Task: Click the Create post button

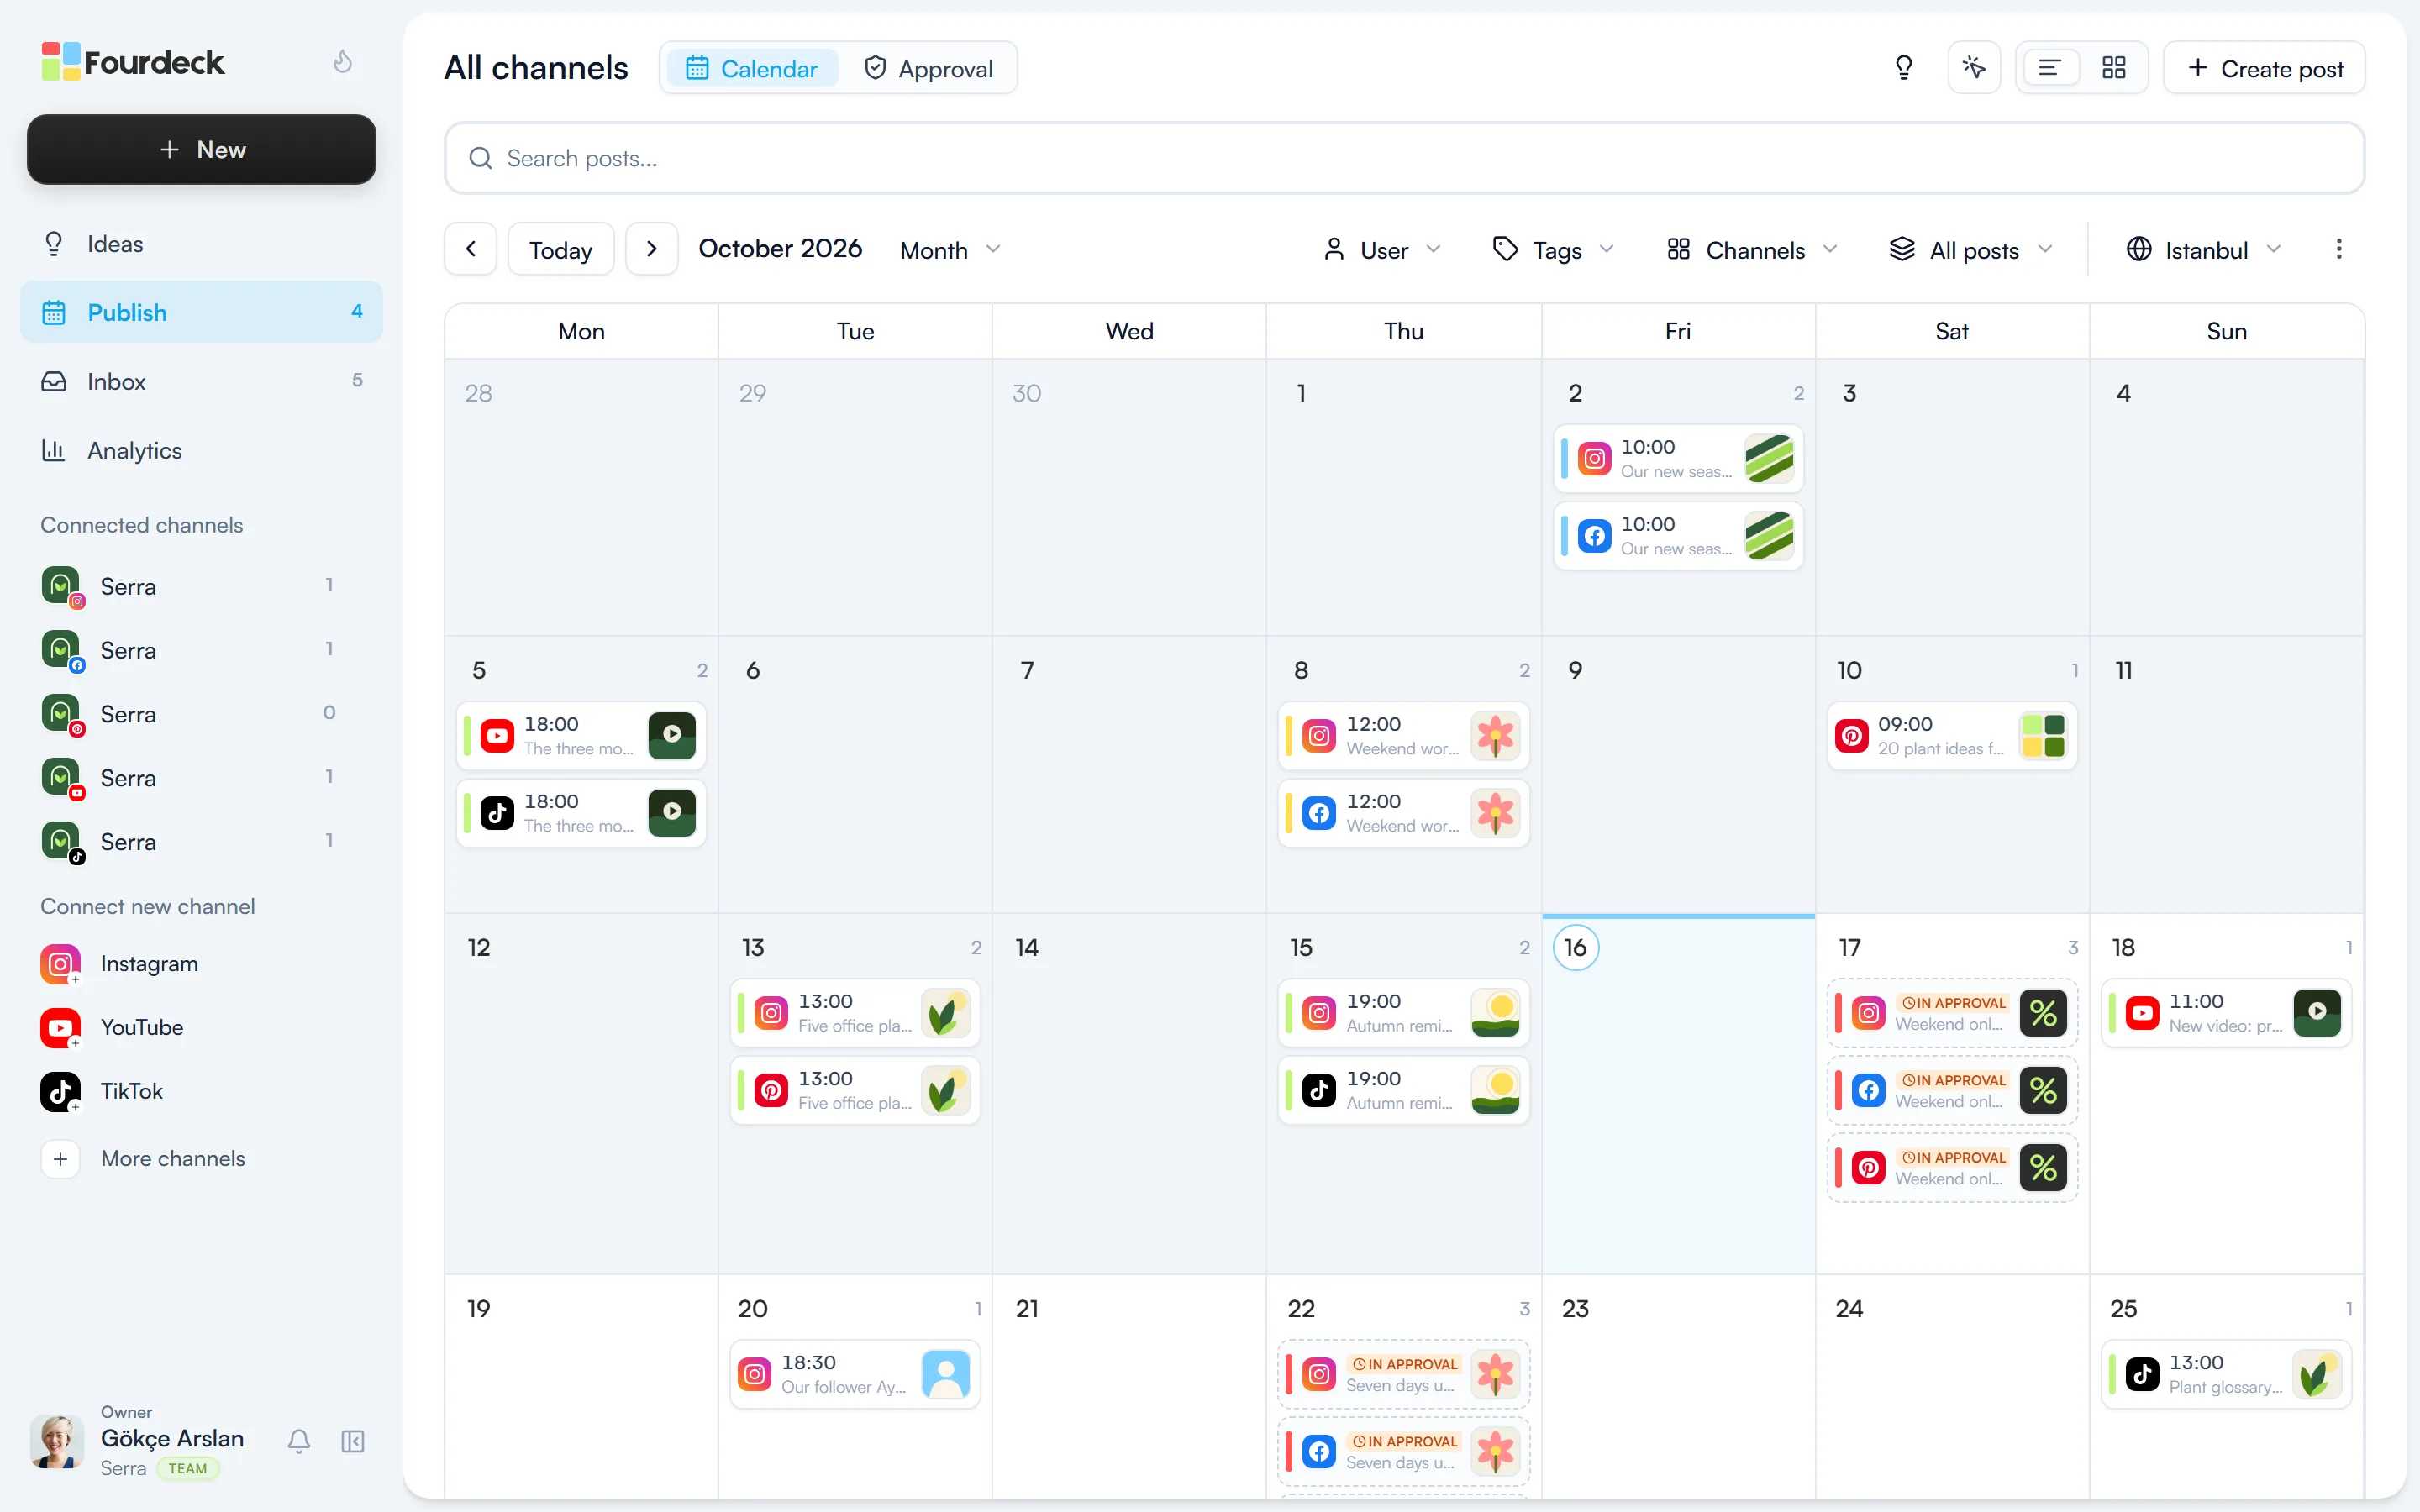Action: (2264, 68)
